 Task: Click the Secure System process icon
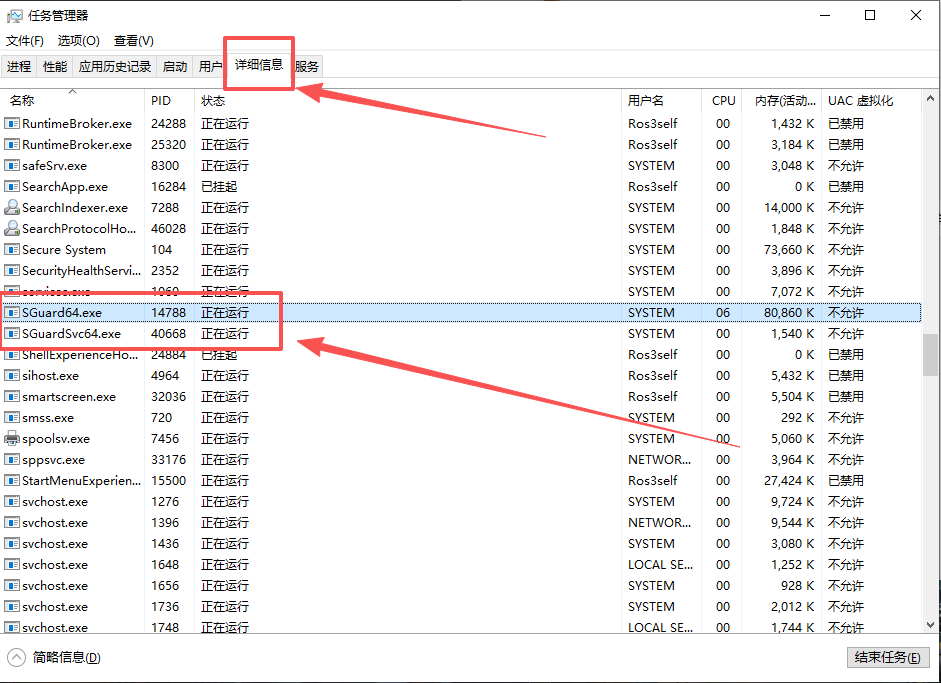point(12,250)
